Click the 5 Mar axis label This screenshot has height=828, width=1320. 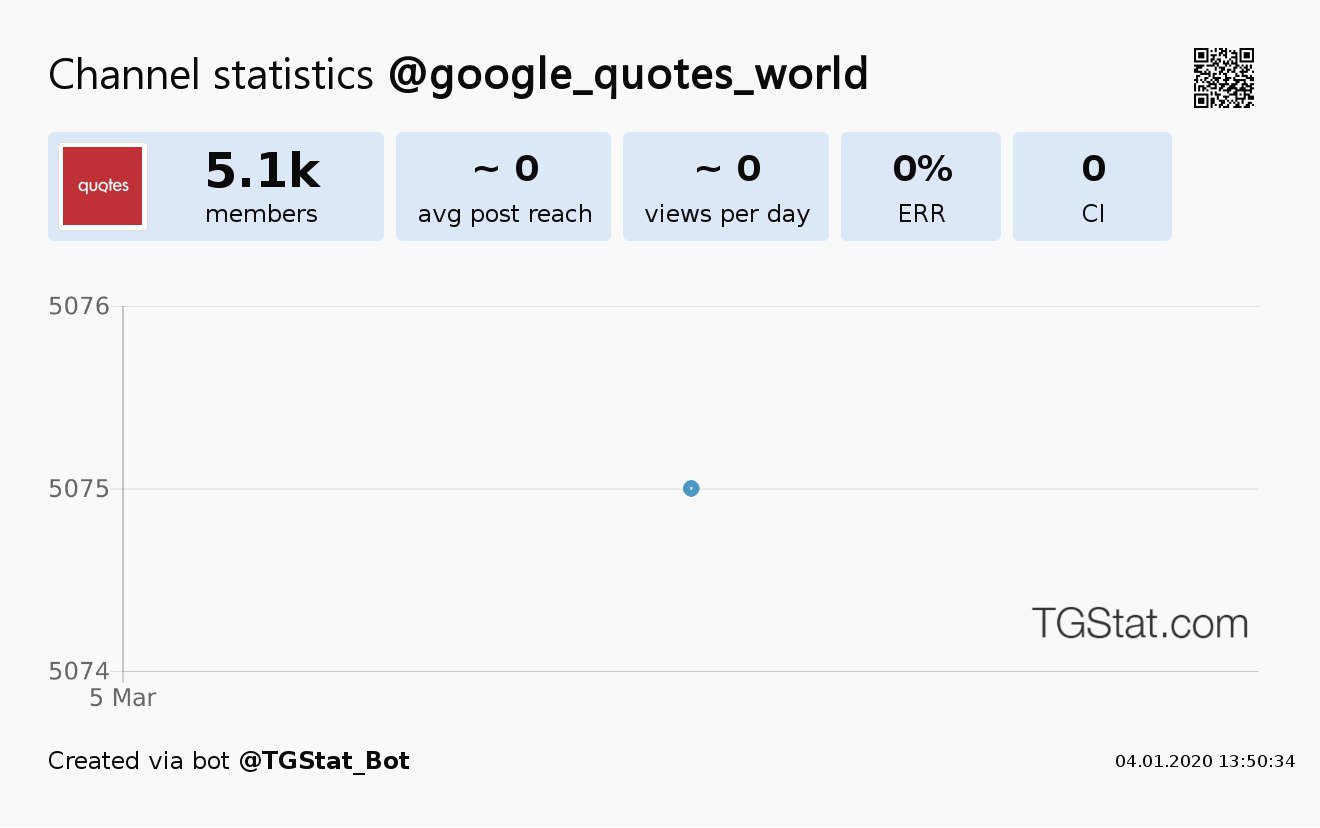123,698
